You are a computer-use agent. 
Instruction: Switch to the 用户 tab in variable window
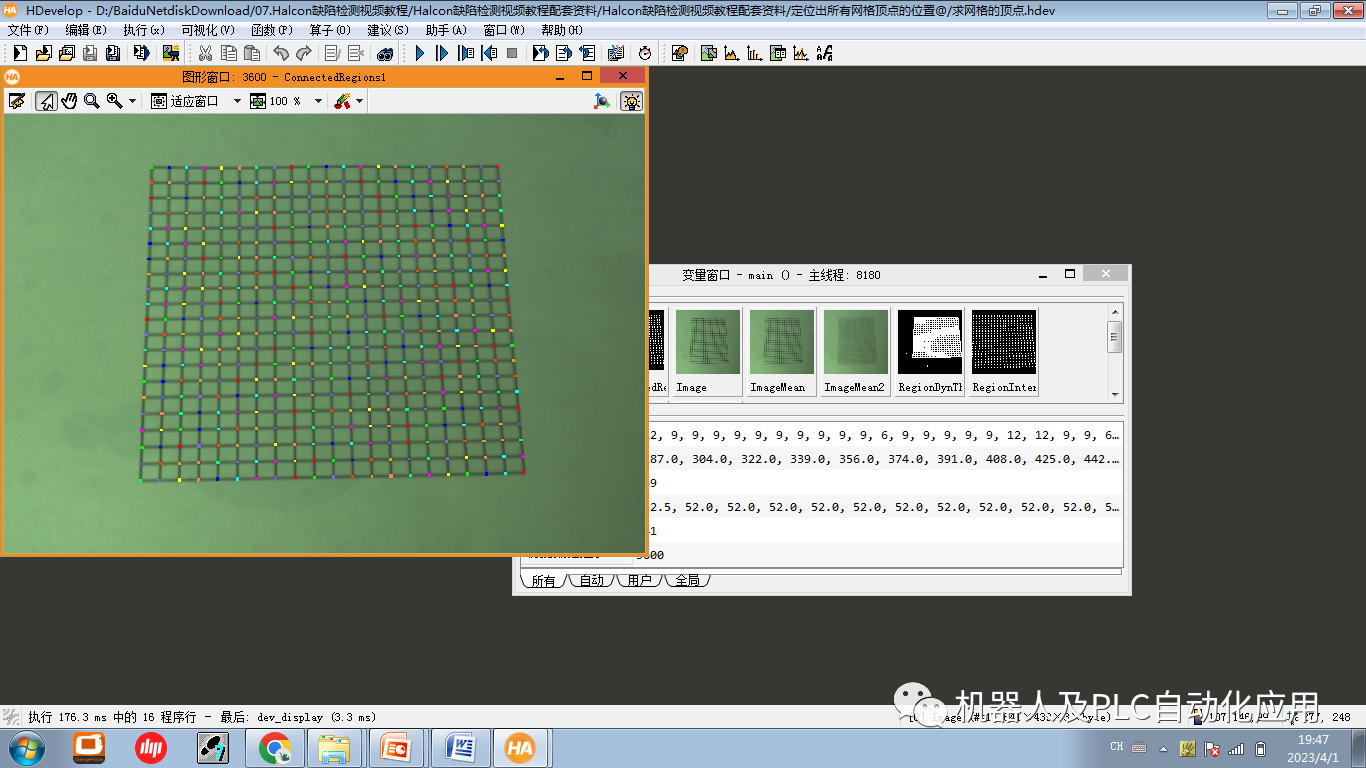[639, 580]
